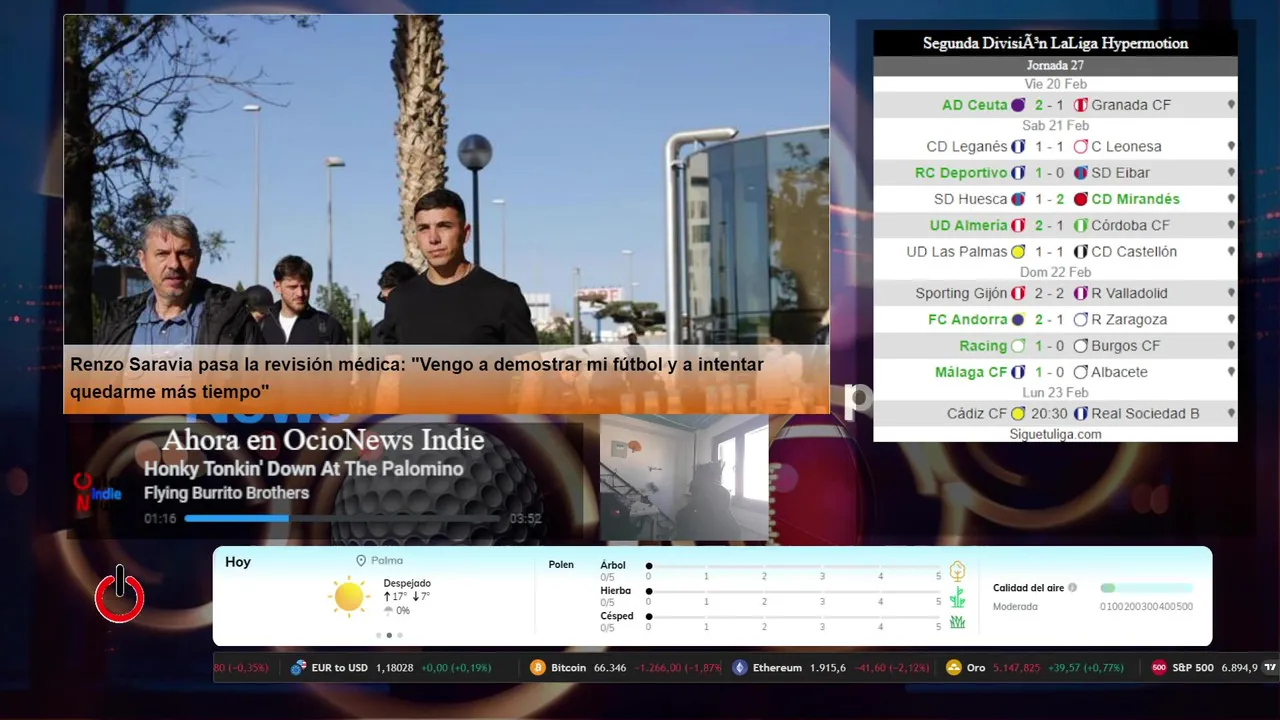The image size is (1280, 720).
Task: Click the Césped grass pollen icon
Action: pyautogui.click(x=957, y=622)
